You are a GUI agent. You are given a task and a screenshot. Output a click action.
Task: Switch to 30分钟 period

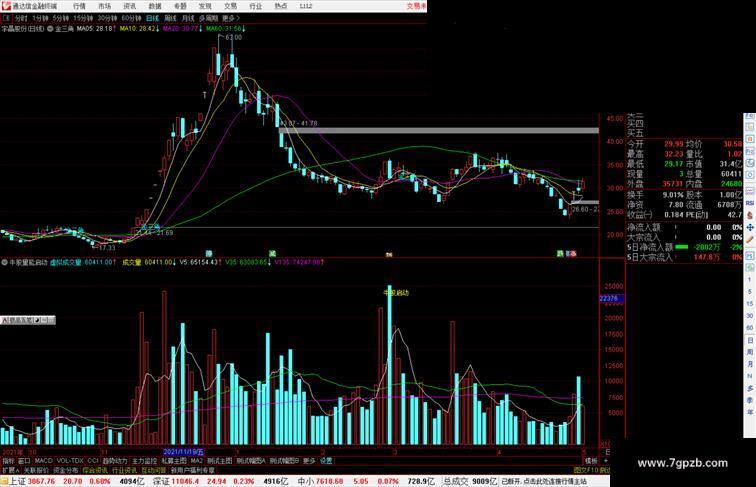(107, 18)
